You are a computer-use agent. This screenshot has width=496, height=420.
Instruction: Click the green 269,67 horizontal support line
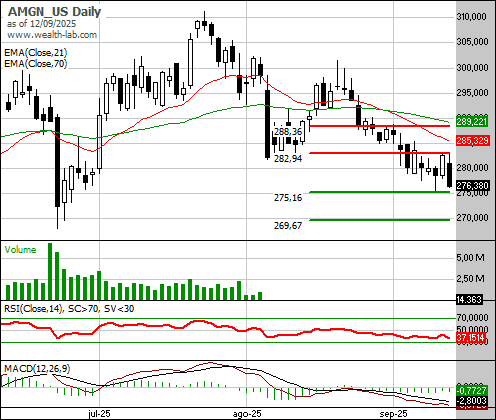(x=380, y=220)
